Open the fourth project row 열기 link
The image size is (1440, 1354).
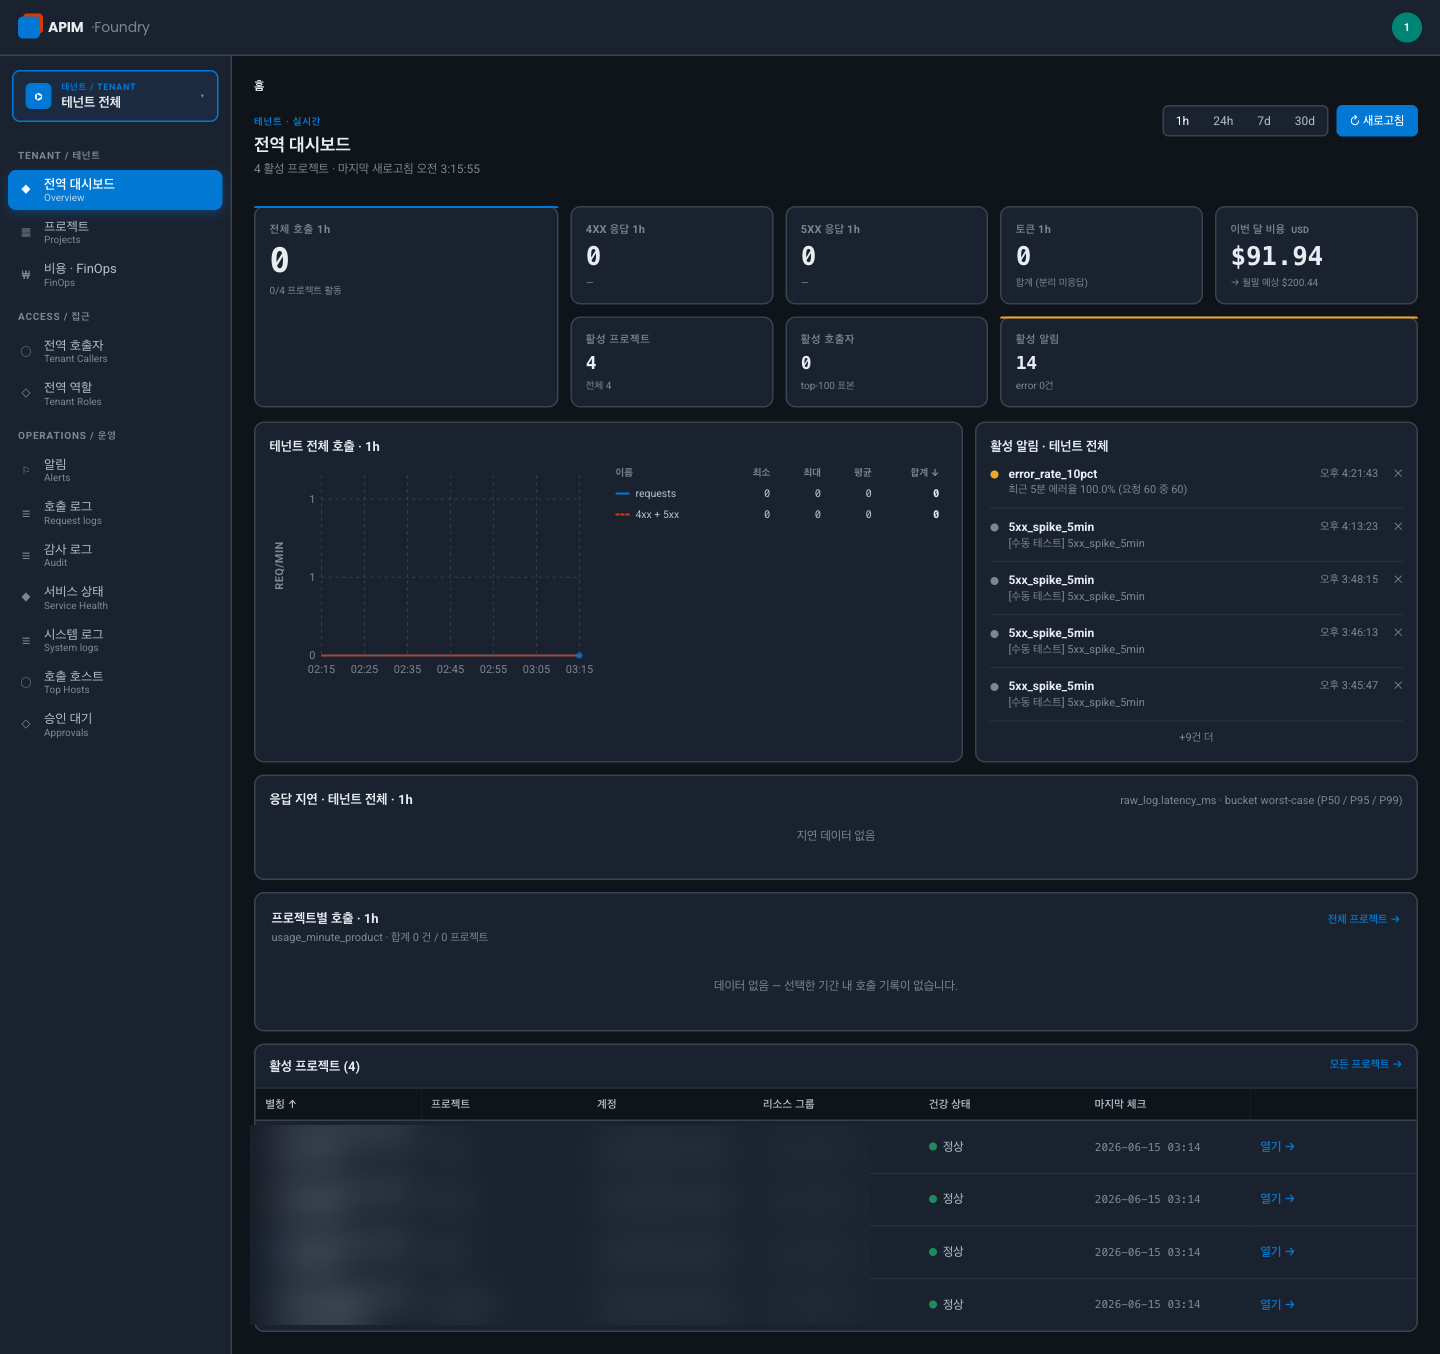coord(1277,1305)
